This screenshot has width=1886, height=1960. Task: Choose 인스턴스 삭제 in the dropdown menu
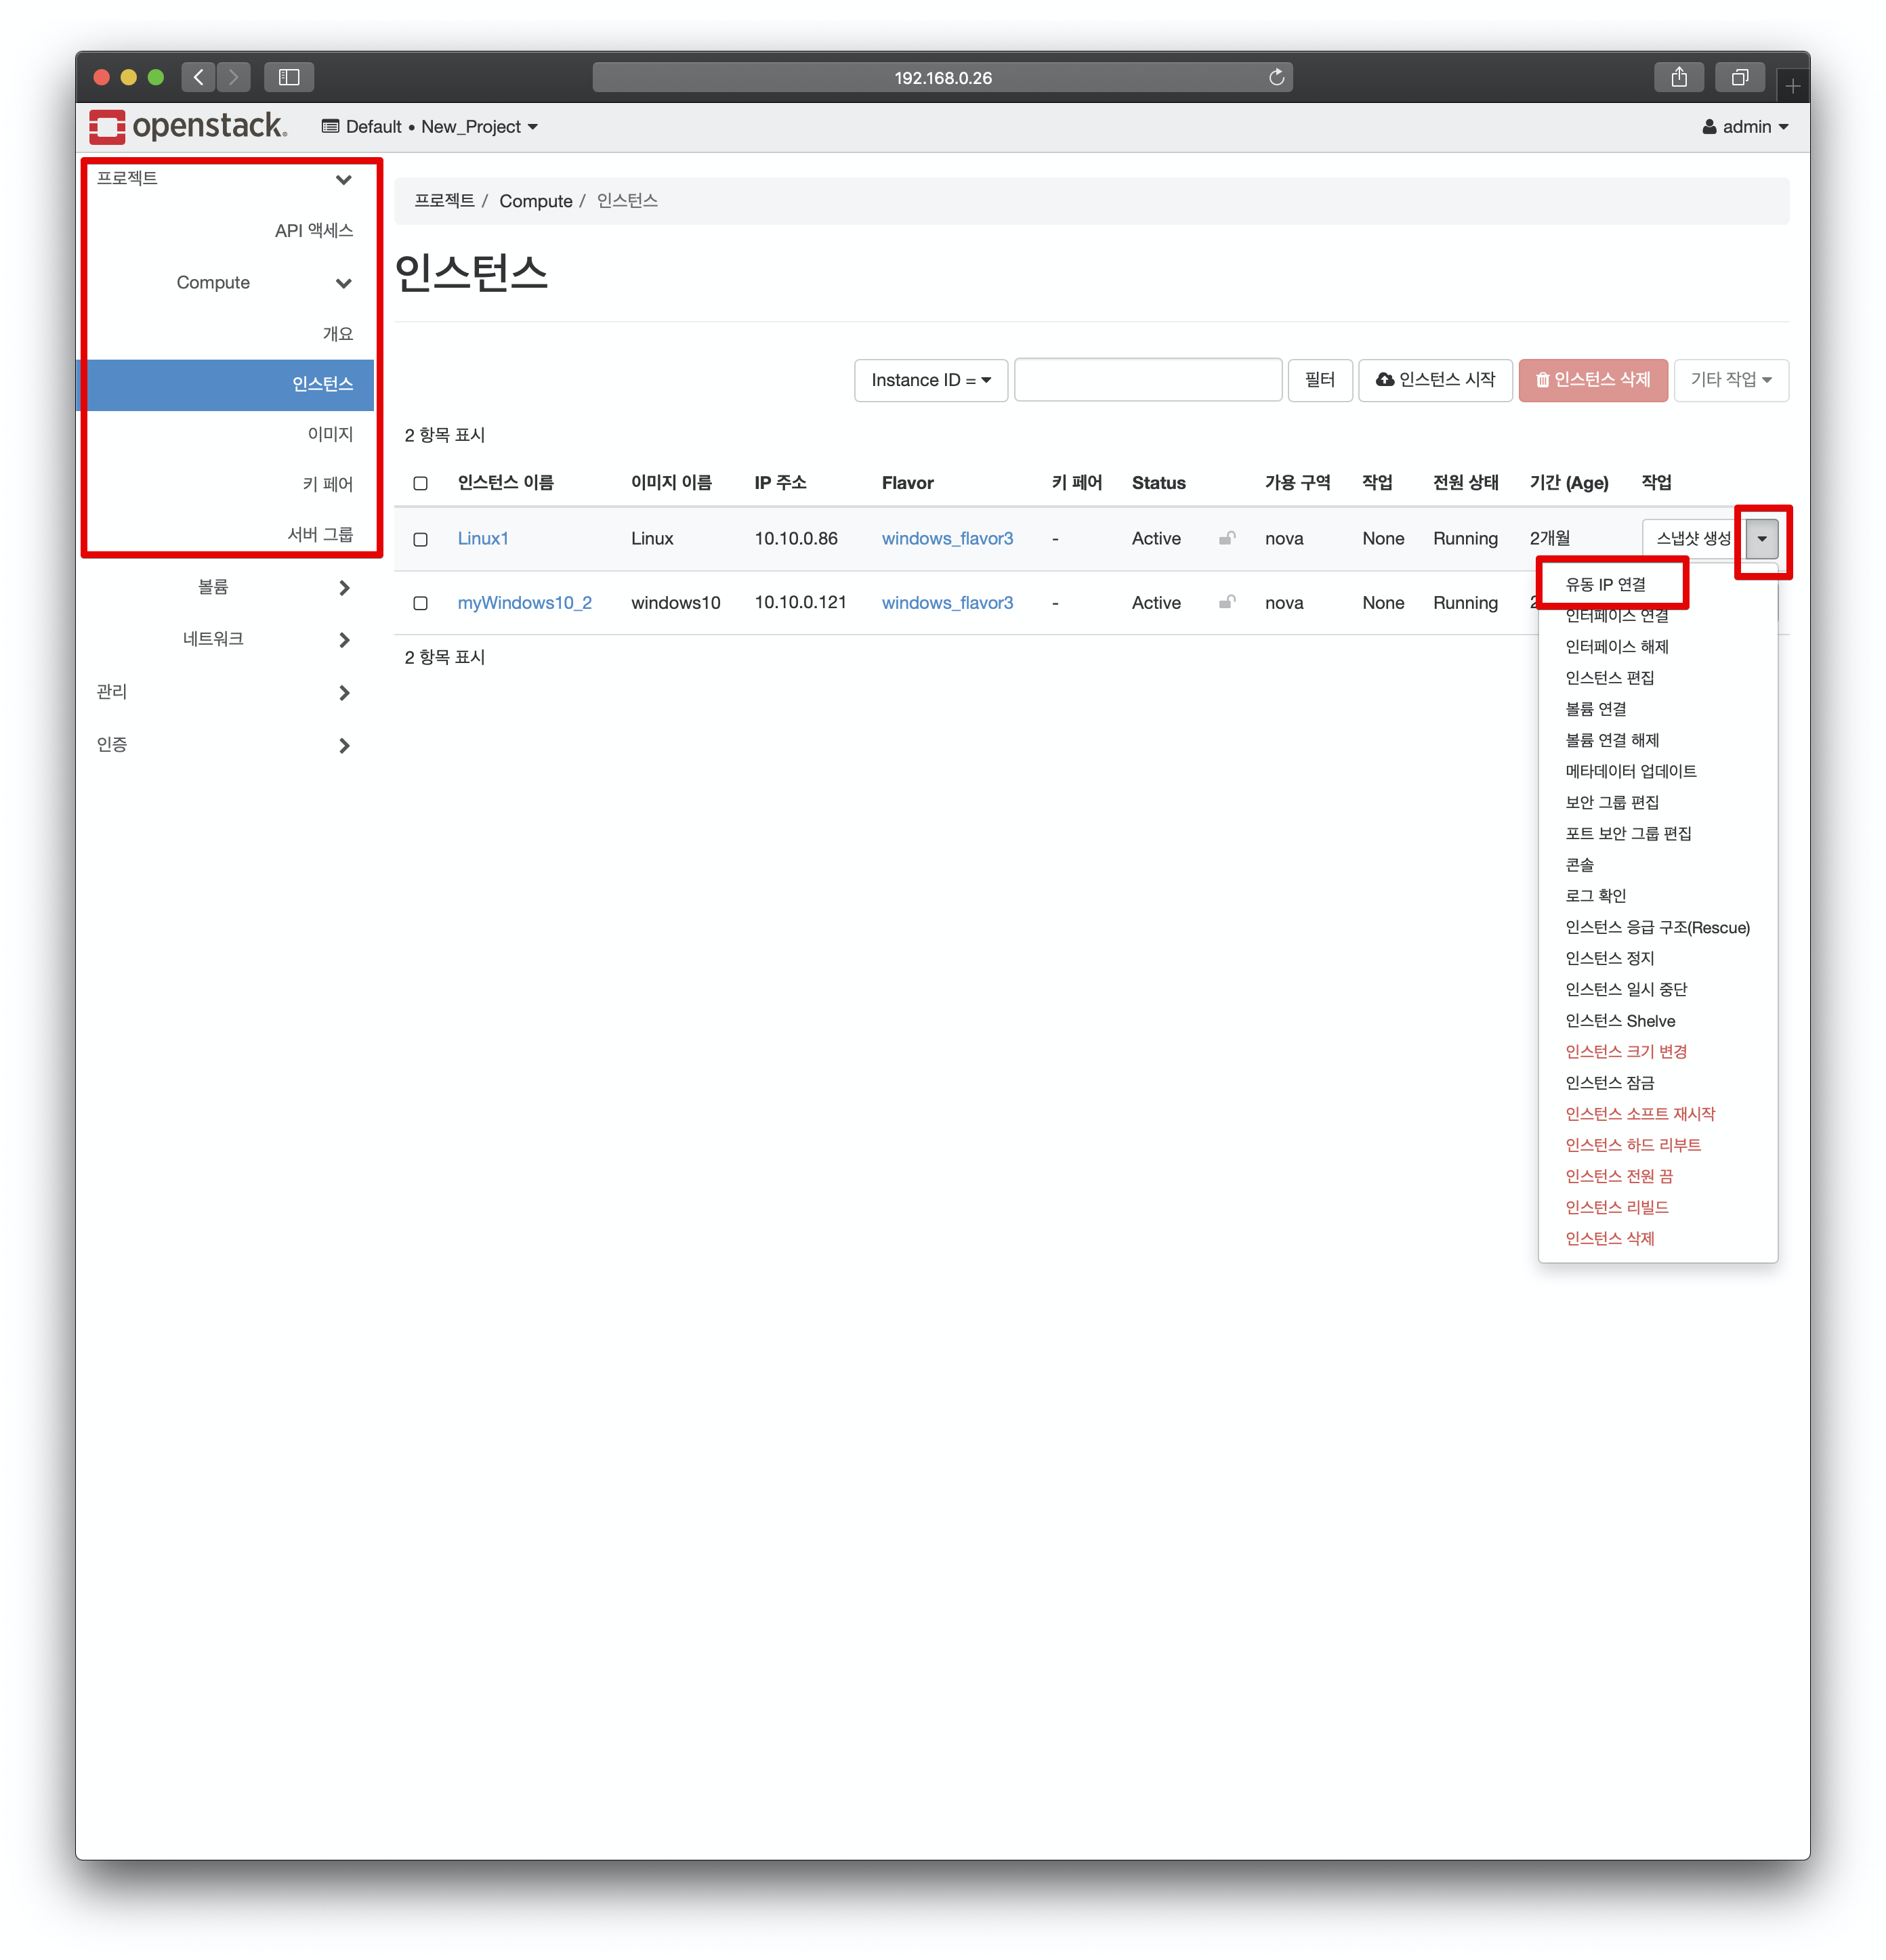click(x=1609, y=1238)
